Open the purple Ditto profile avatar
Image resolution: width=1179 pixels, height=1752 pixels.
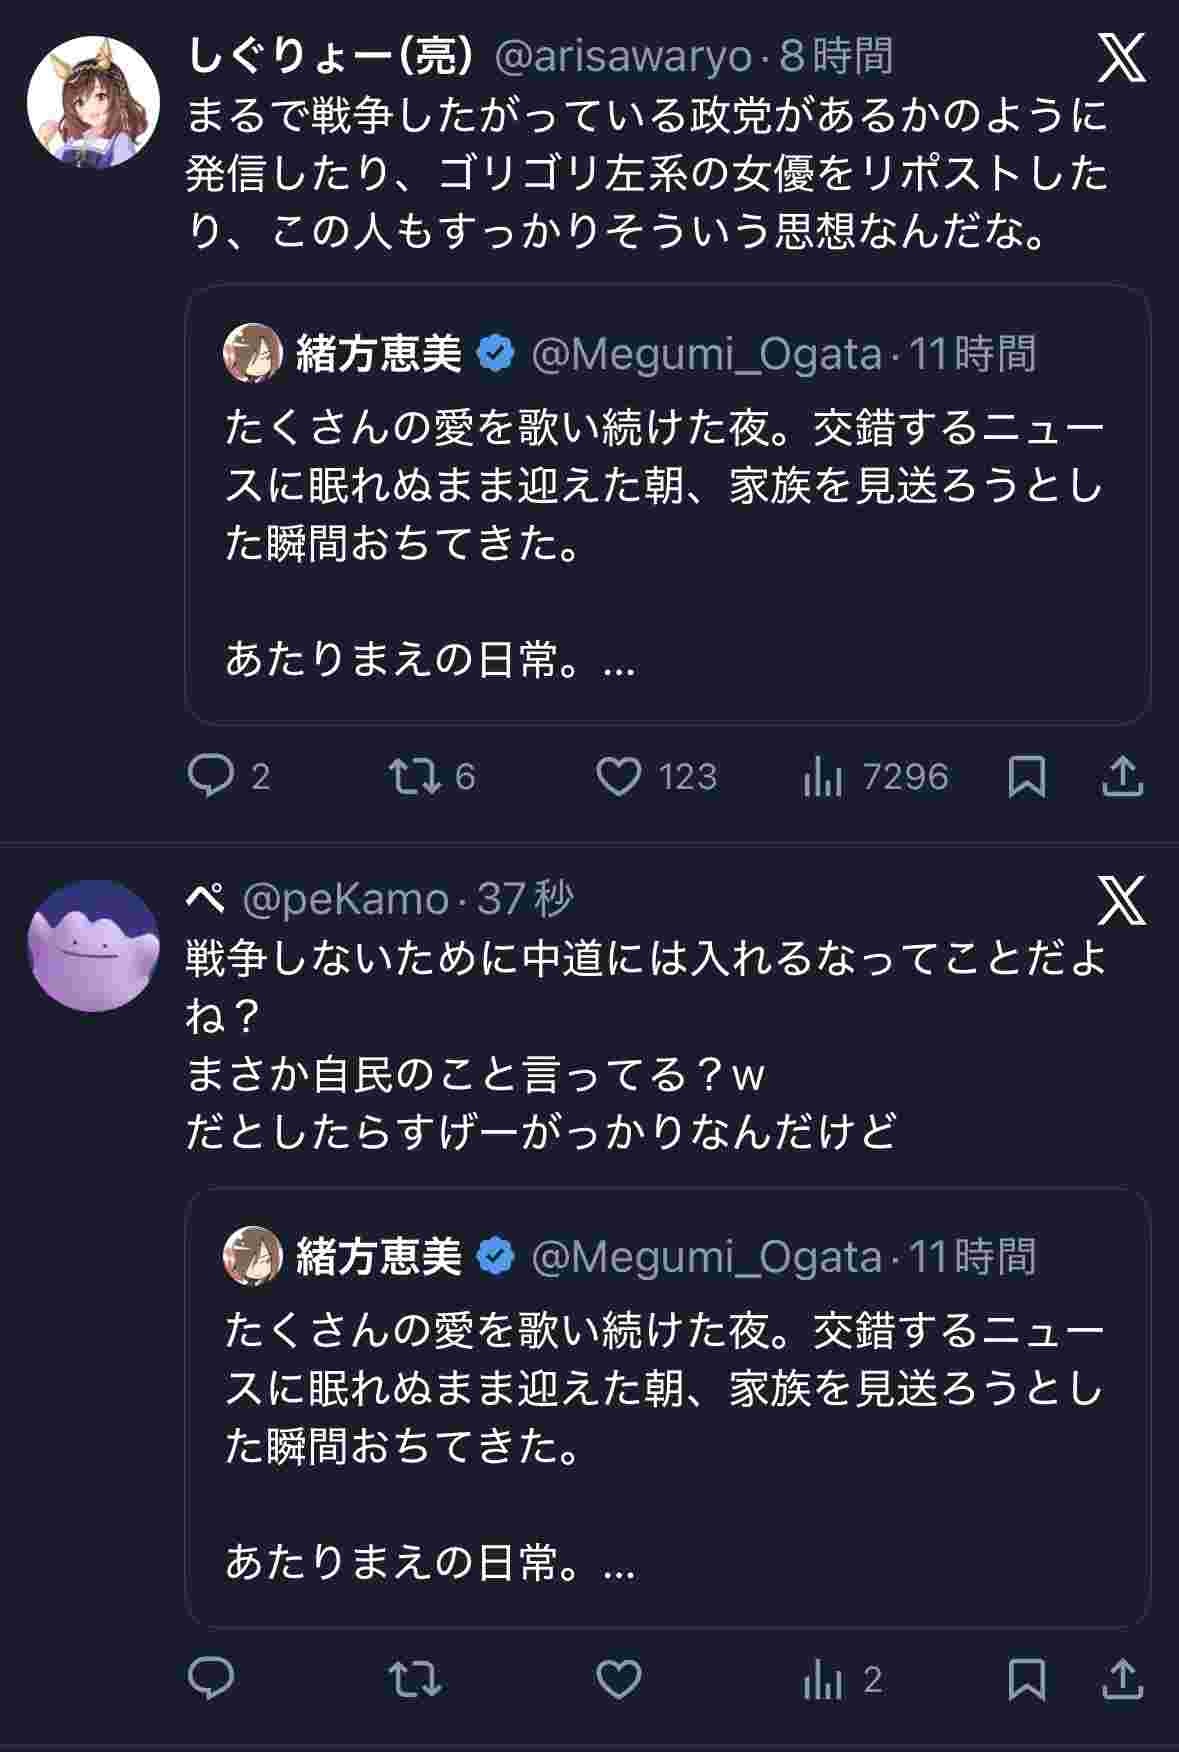[93, 946]
